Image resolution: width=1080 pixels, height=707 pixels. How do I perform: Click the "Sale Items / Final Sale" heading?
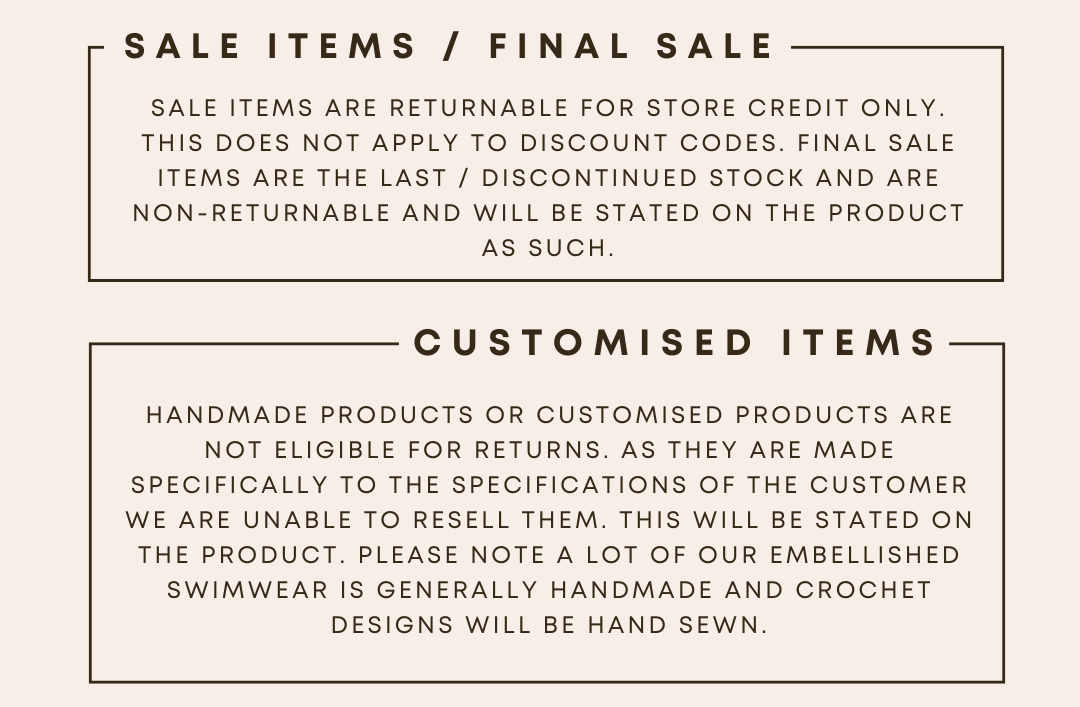[x=449, y=47]
